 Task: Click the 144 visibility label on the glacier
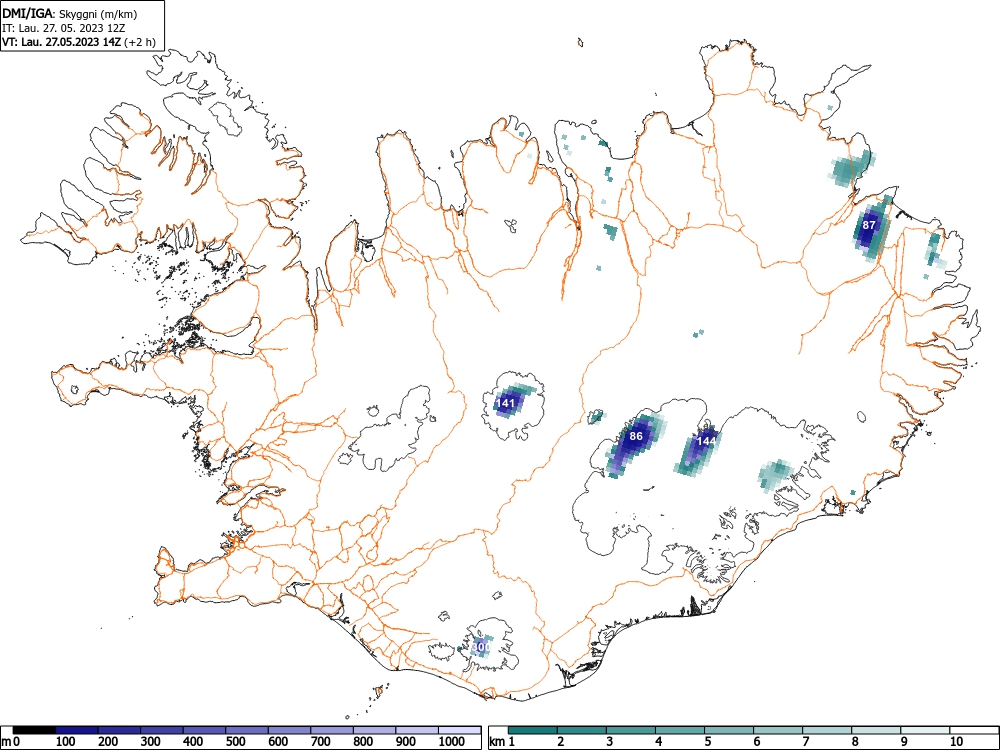click(706, 441)
